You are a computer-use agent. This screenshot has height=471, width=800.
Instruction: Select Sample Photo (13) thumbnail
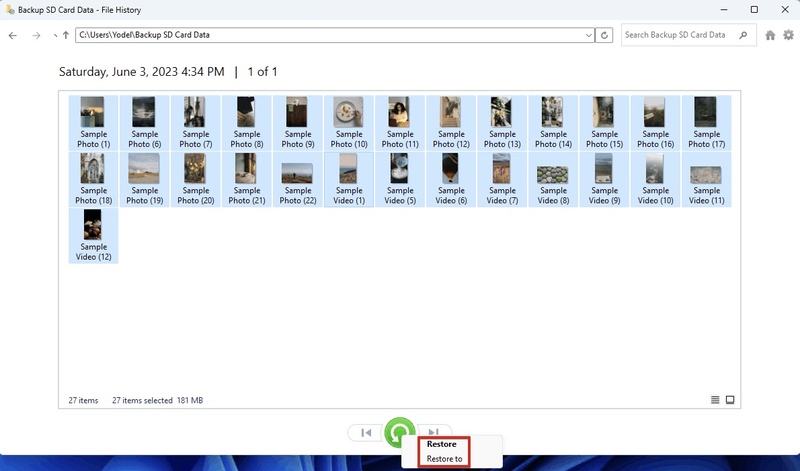point(502,122)
